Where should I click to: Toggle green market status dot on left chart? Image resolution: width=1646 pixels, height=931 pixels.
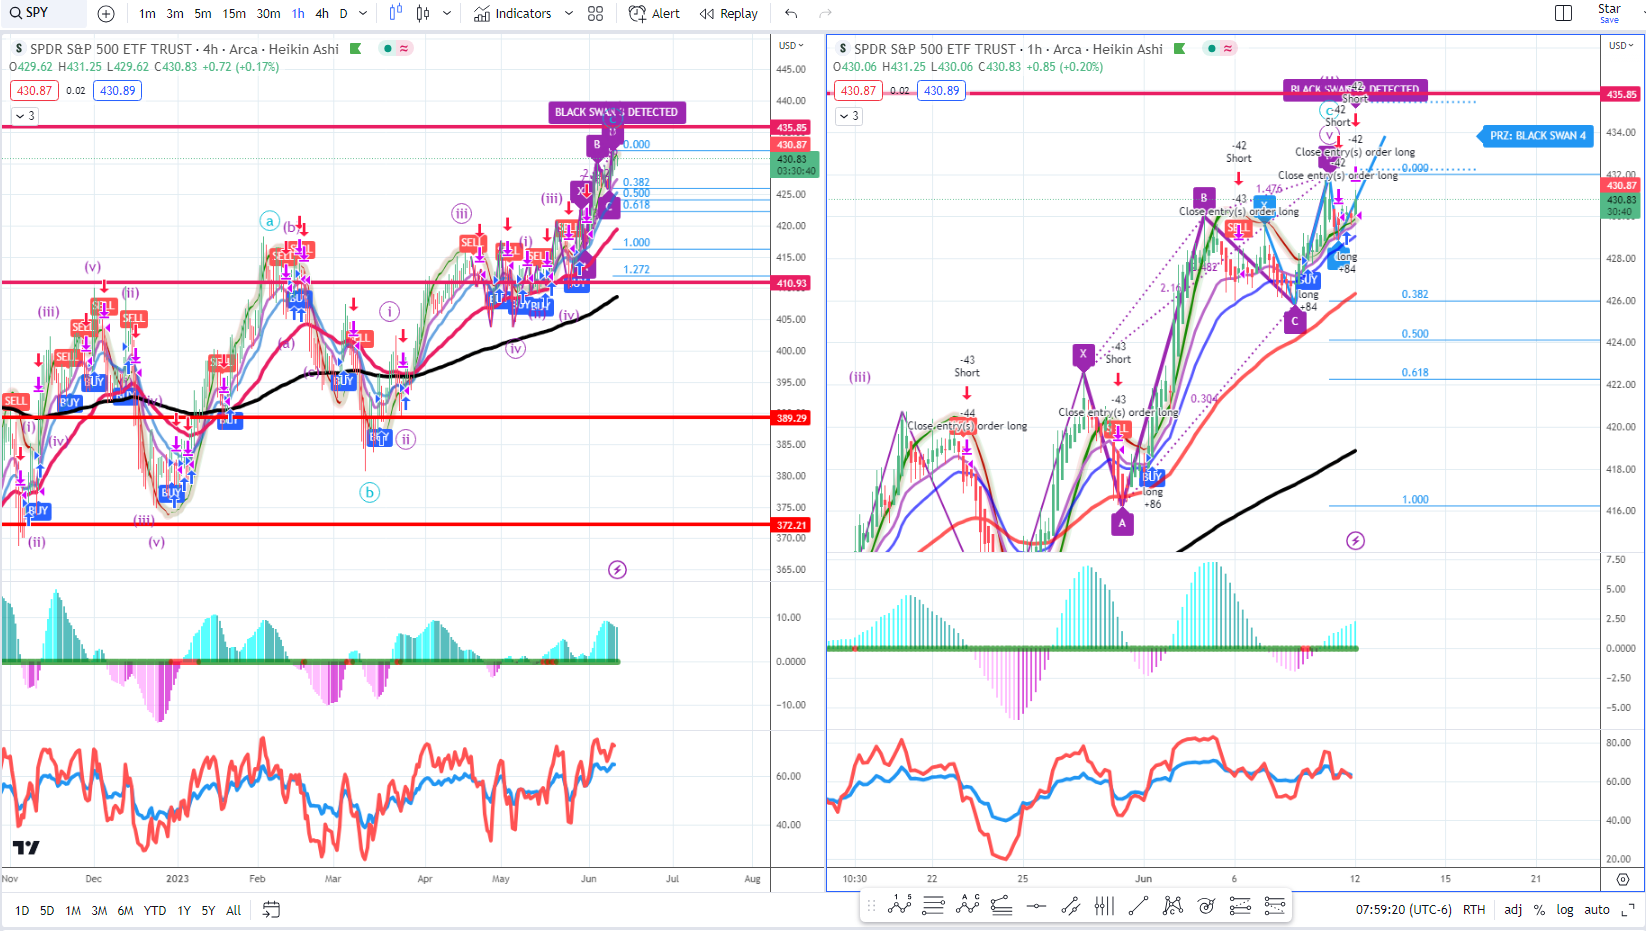pyautogui.click(x=388, y=48)
